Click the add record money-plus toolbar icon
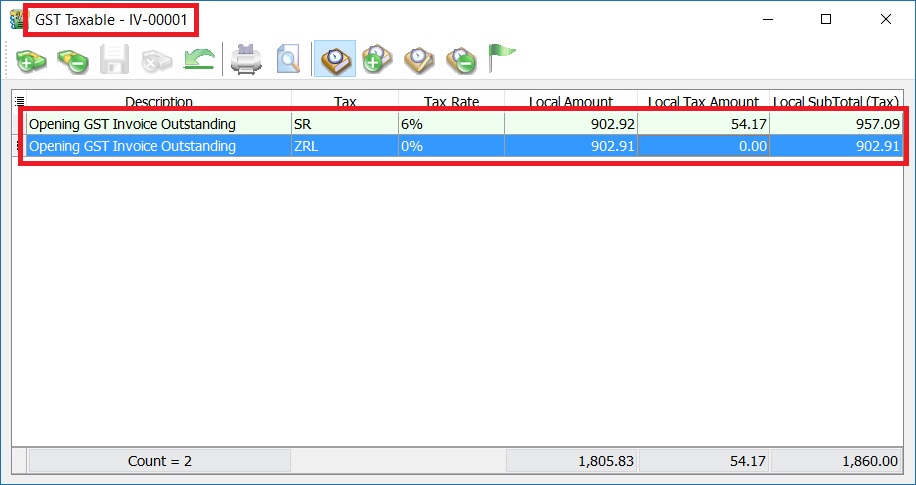916x485 pixels. click(x=31, y=60)
